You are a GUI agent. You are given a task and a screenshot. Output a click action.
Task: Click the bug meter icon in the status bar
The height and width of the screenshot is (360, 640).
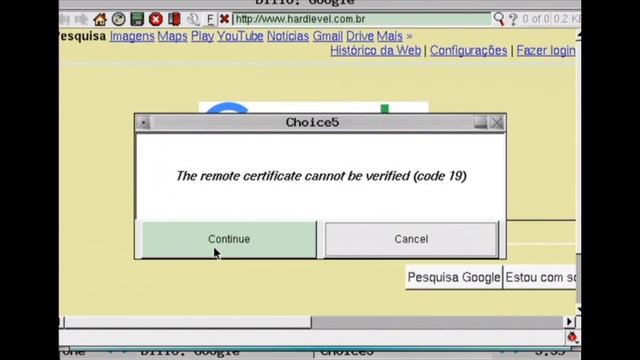(x=572, y=337)
